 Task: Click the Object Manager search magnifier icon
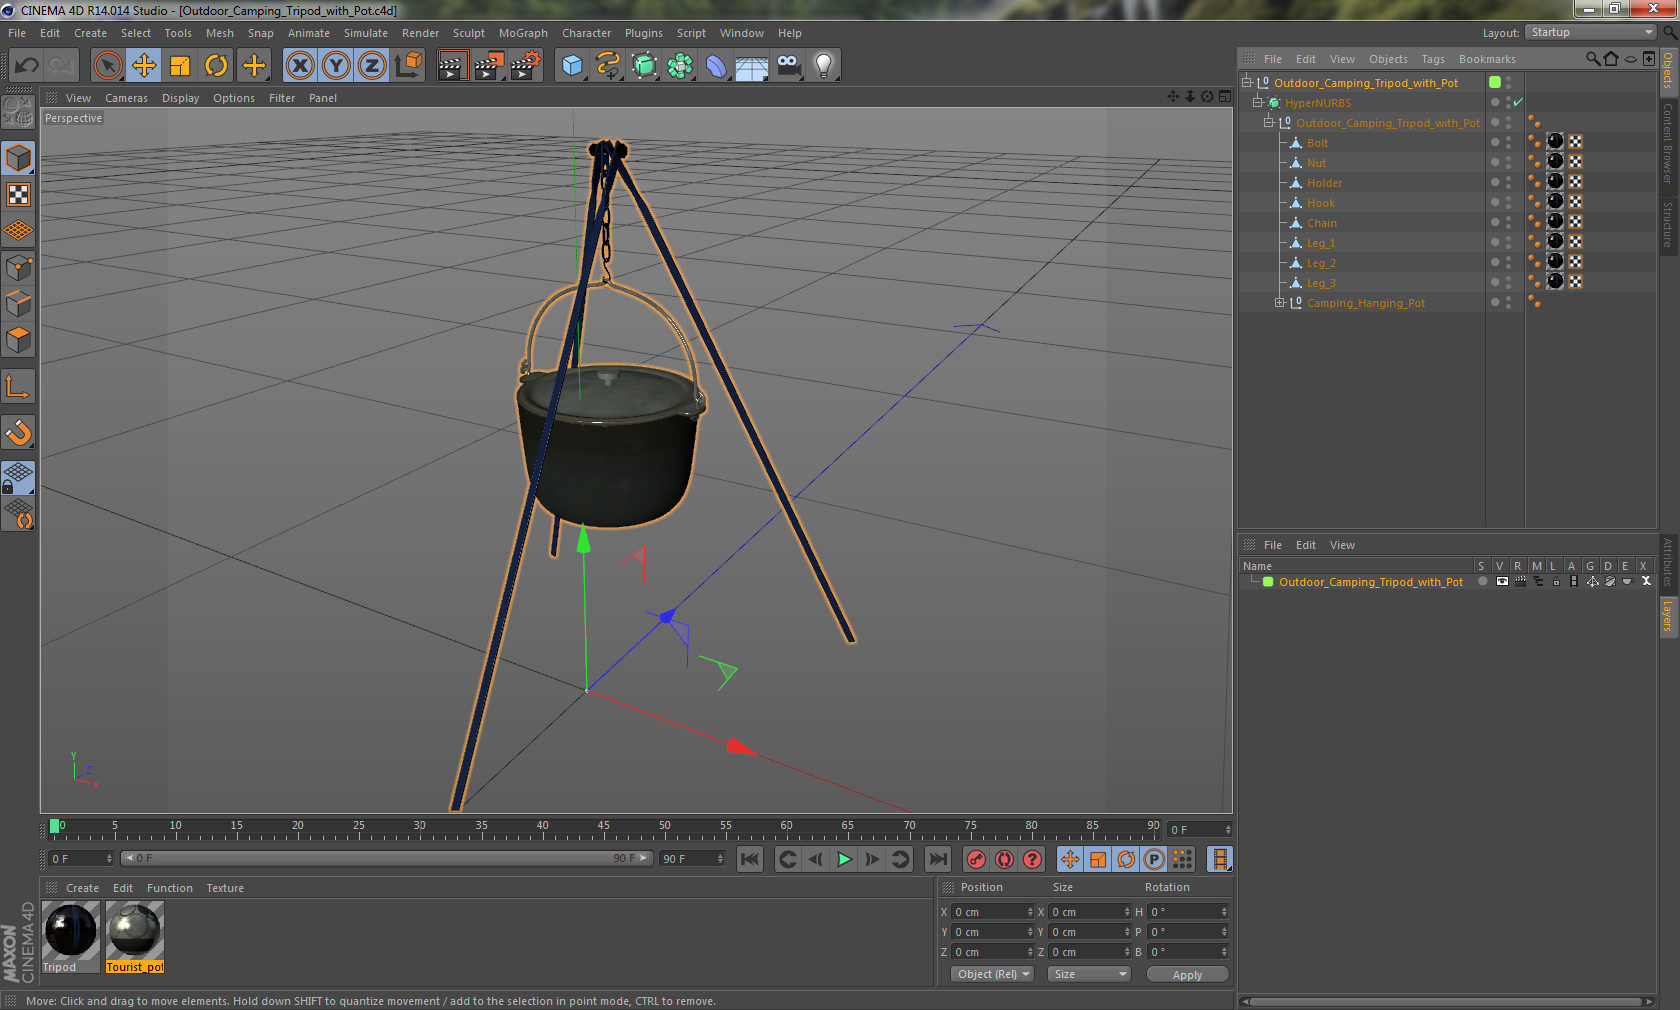click(x=1592, y=59)
